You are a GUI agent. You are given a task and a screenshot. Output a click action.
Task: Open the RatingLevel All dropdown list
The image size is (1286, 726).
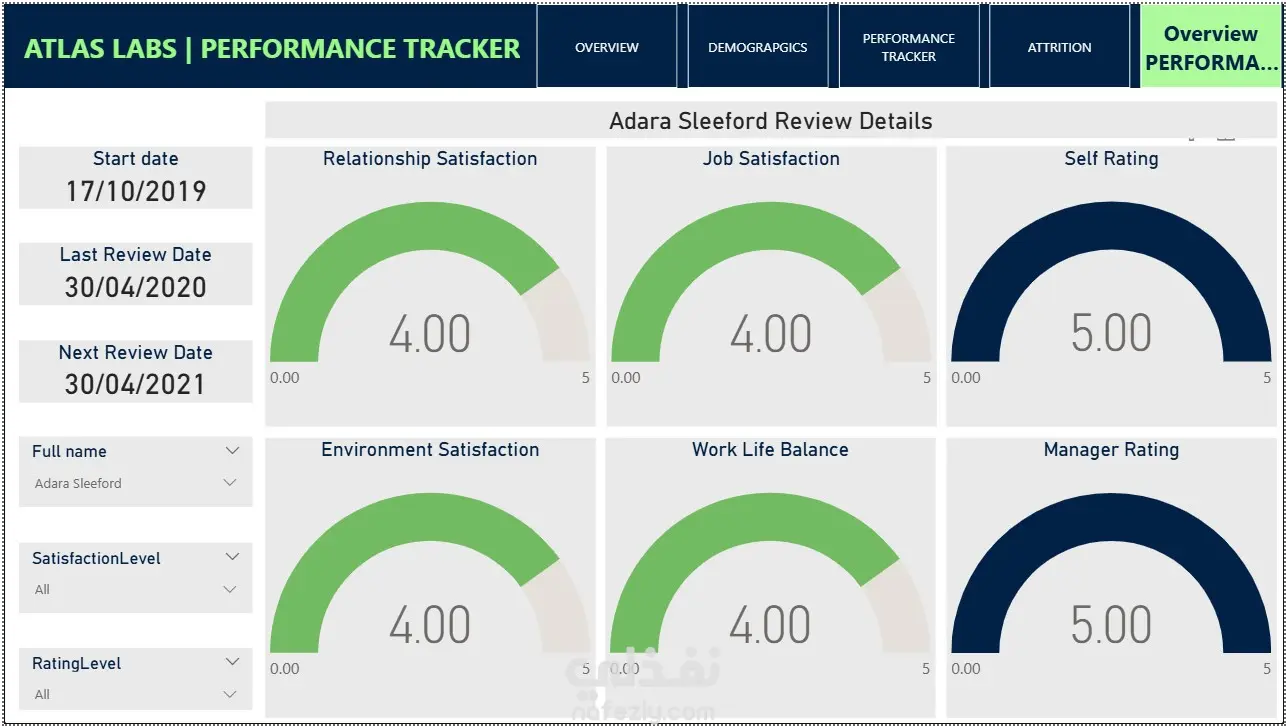[135, 694]
